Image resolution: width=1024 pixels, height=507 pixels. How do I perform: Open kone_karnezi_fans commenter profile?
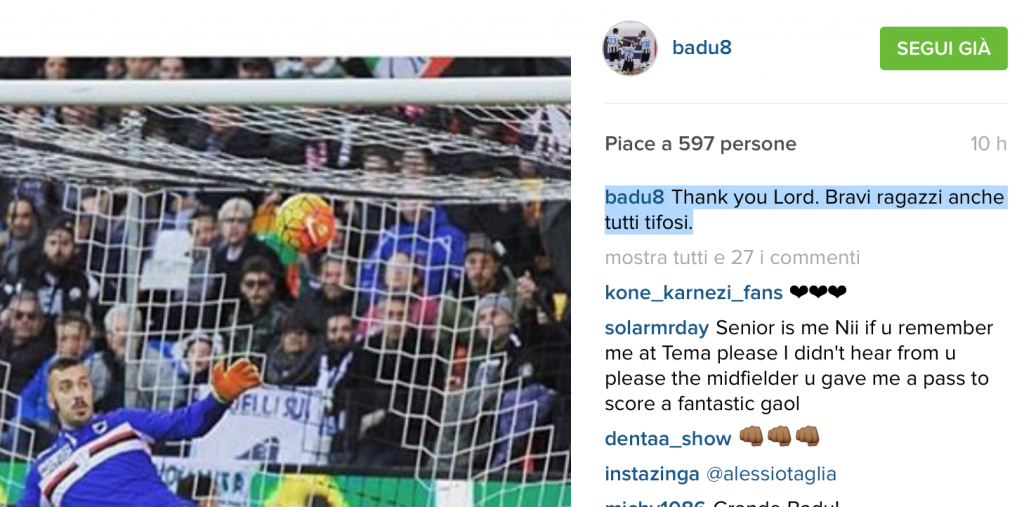(x=694, y=293)
